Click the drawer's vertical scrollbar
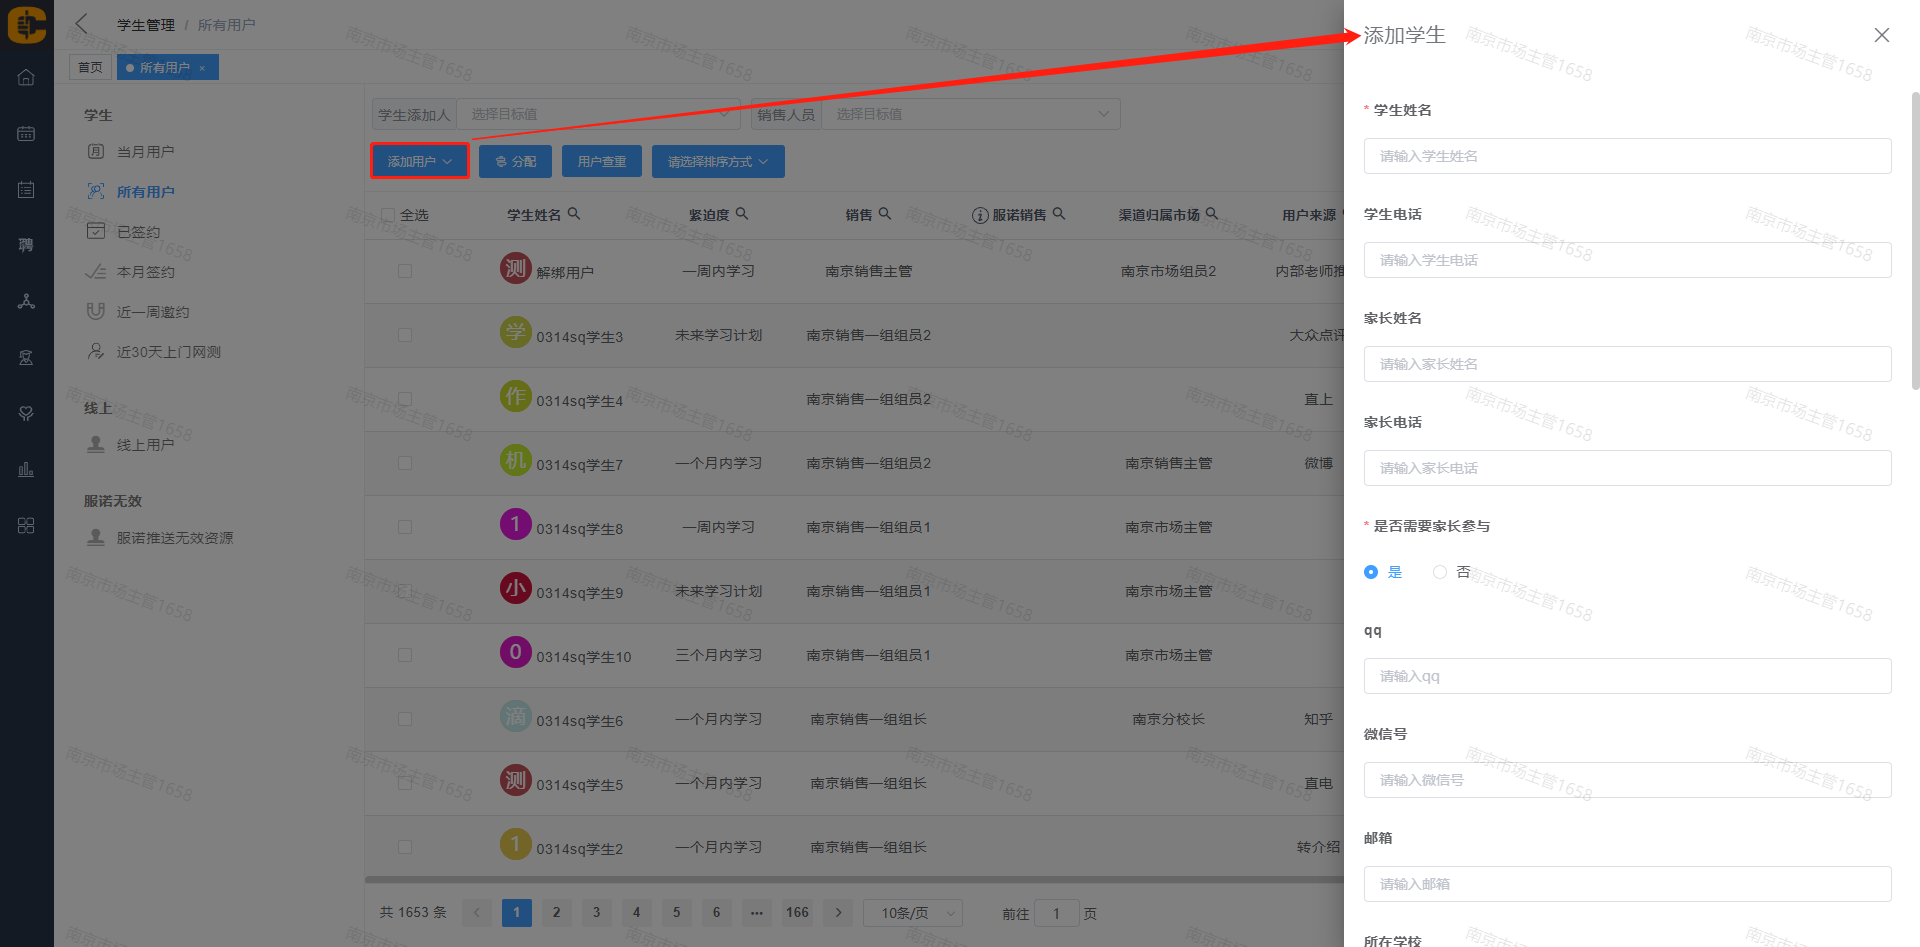 1915,240
